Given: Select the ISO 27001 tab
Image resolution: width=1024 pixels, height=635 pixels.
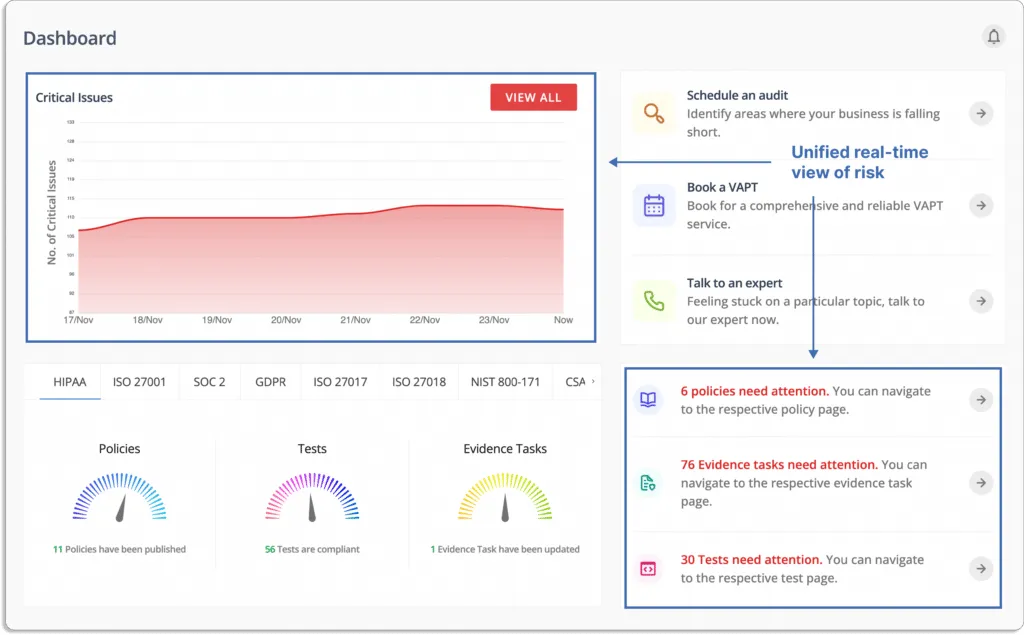Looking at the screenshot, I should 139,382.
